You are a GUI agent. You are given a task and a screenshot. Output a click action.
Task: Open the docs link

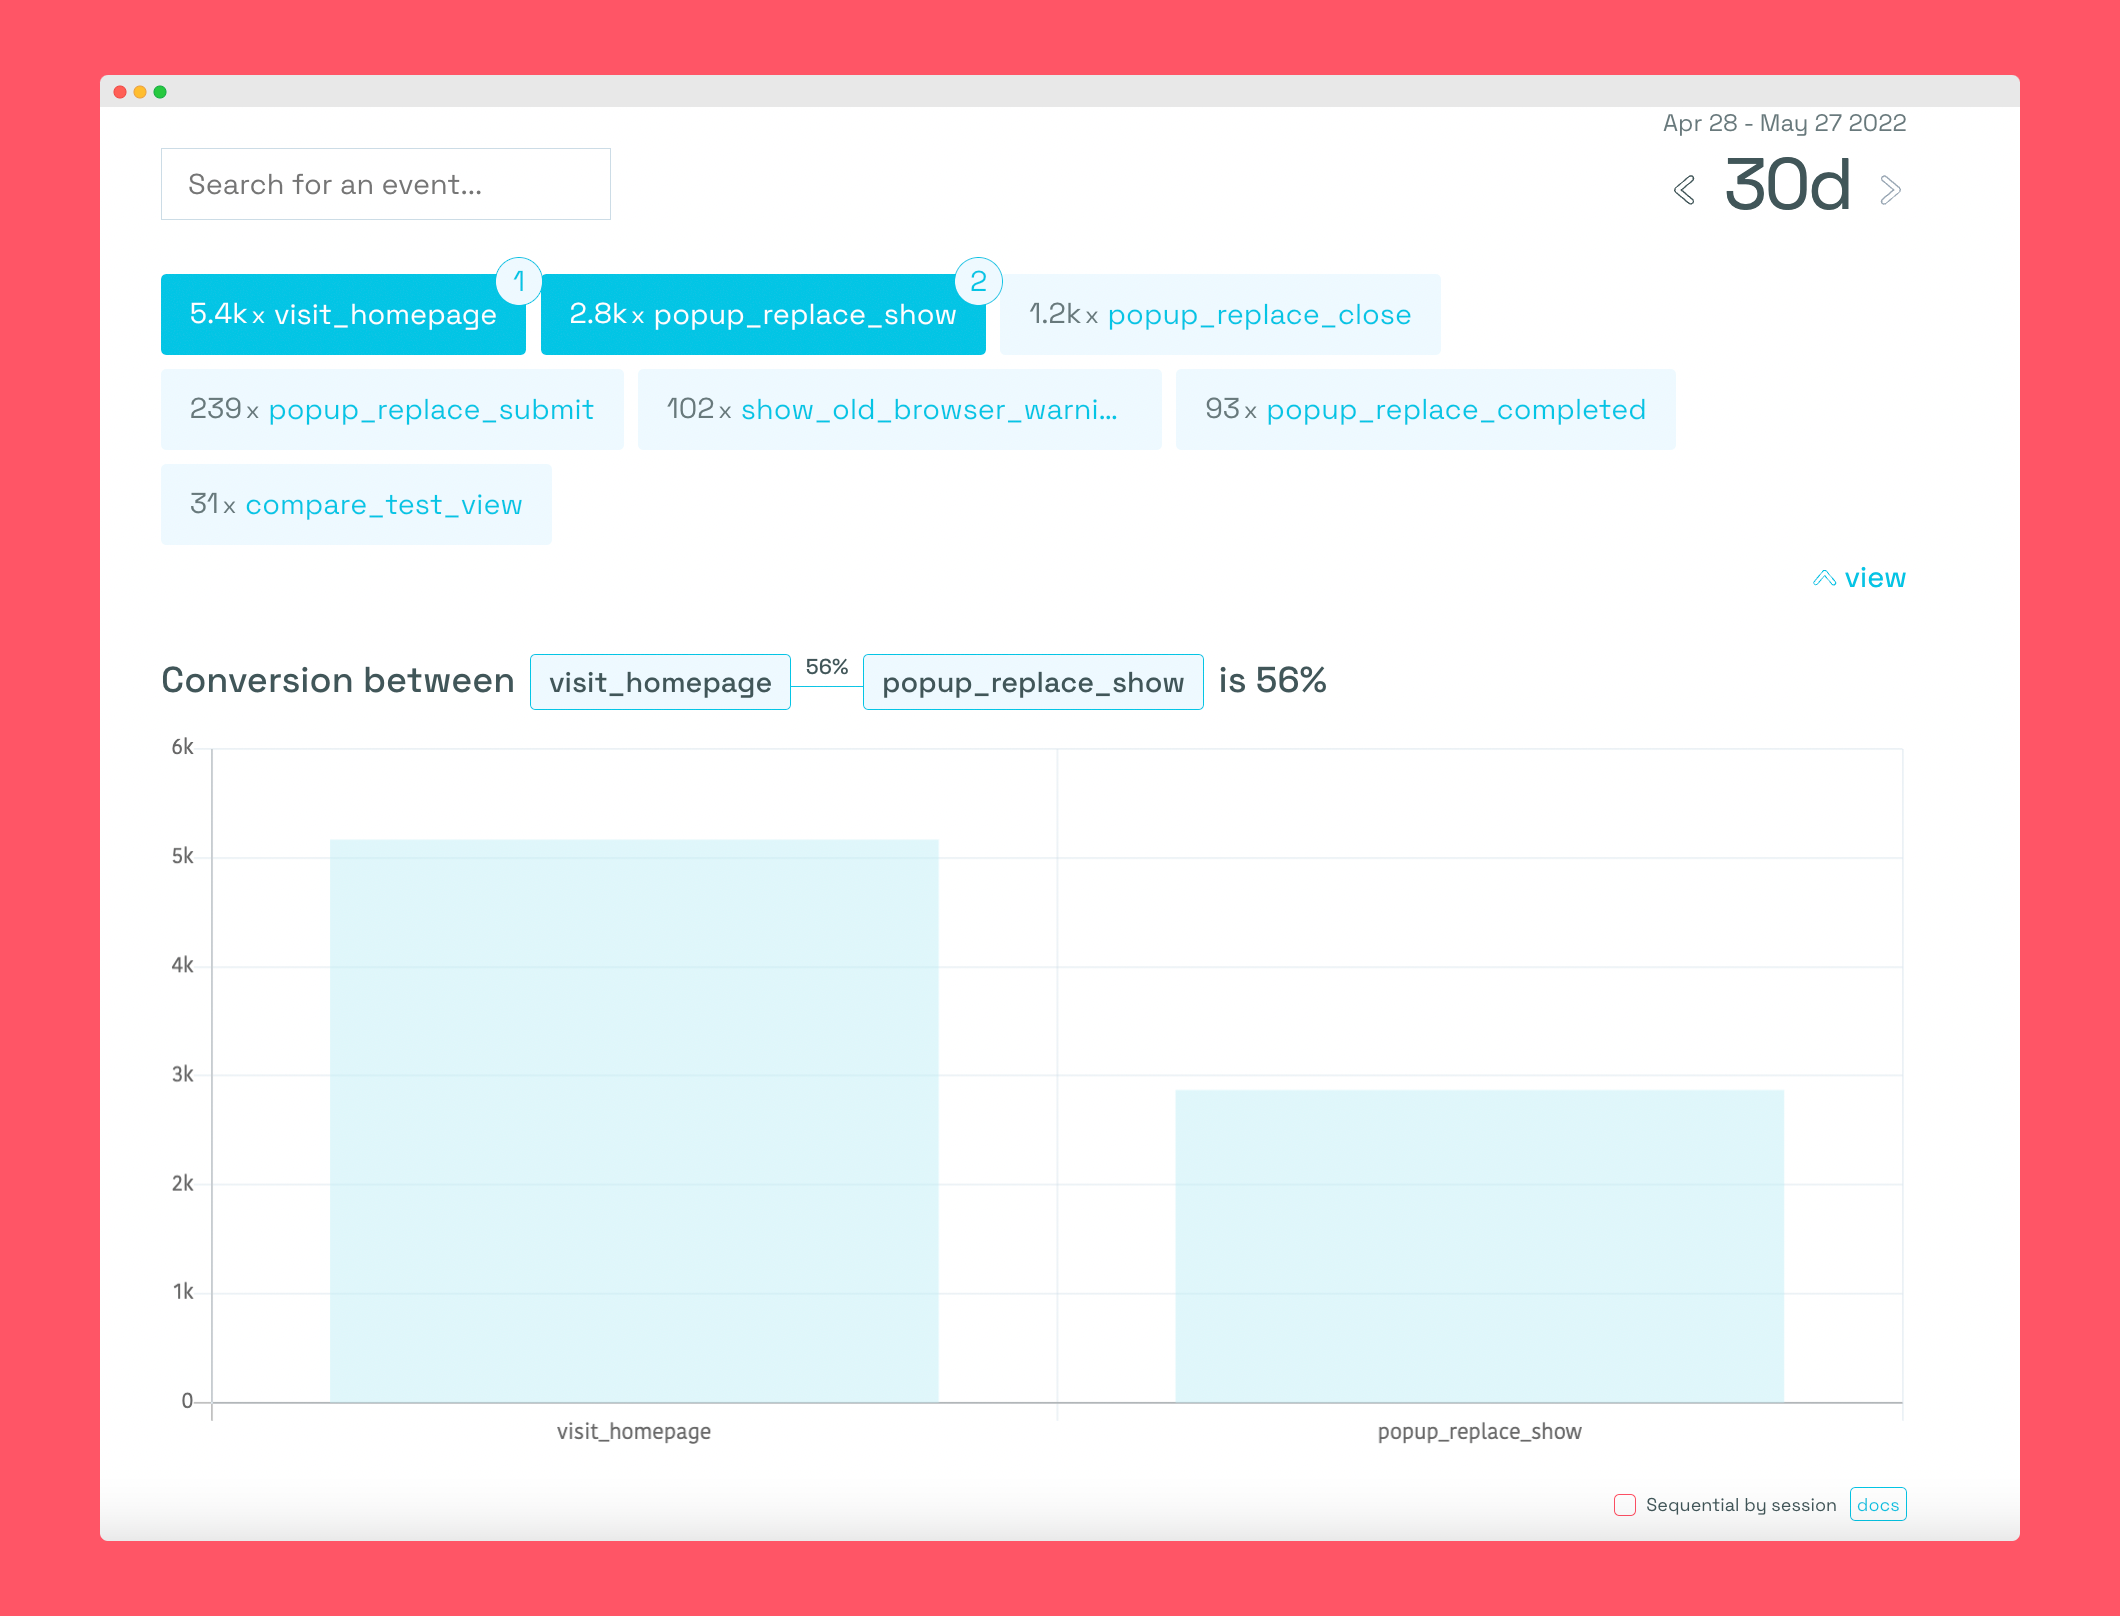[1878, 1505]
